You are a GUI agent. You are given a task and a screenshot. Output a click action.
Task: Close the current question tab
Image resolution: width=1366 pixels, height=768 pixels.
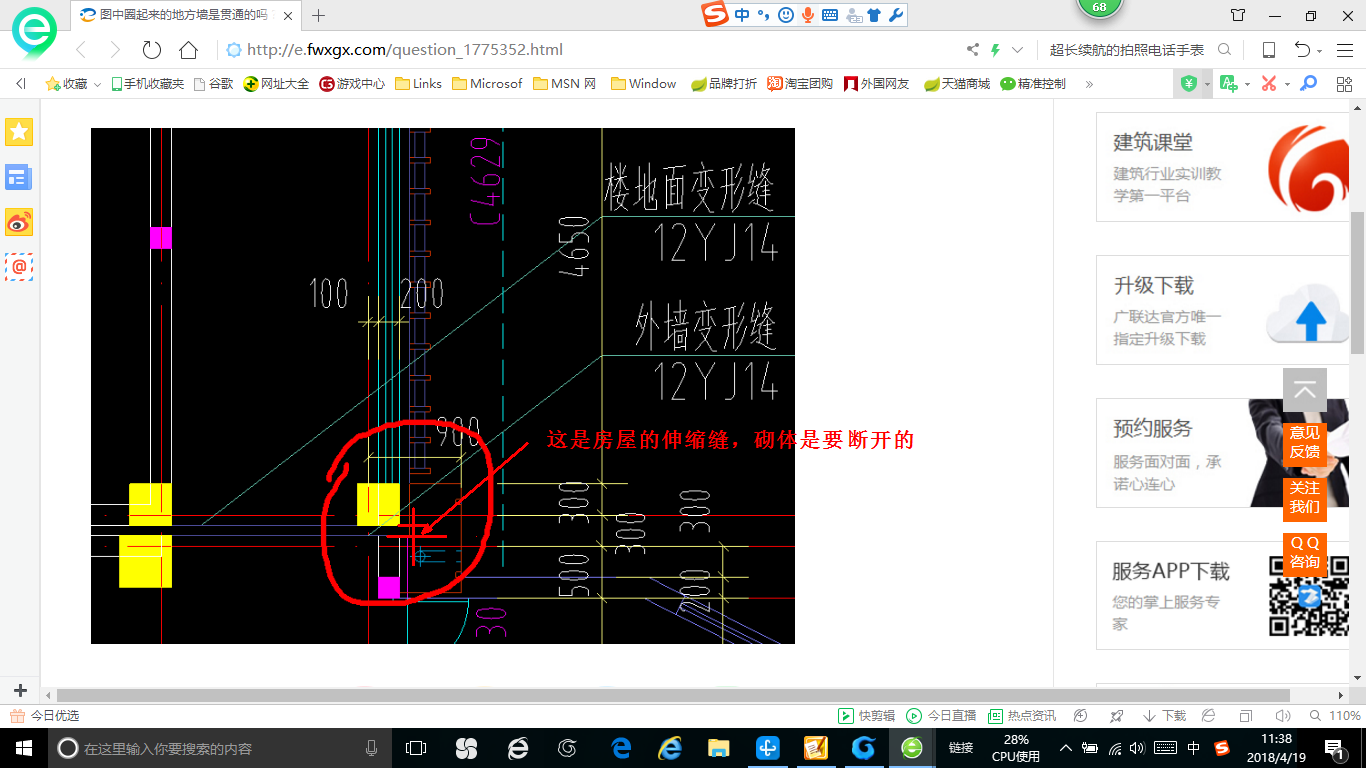[x=289, y=15]
